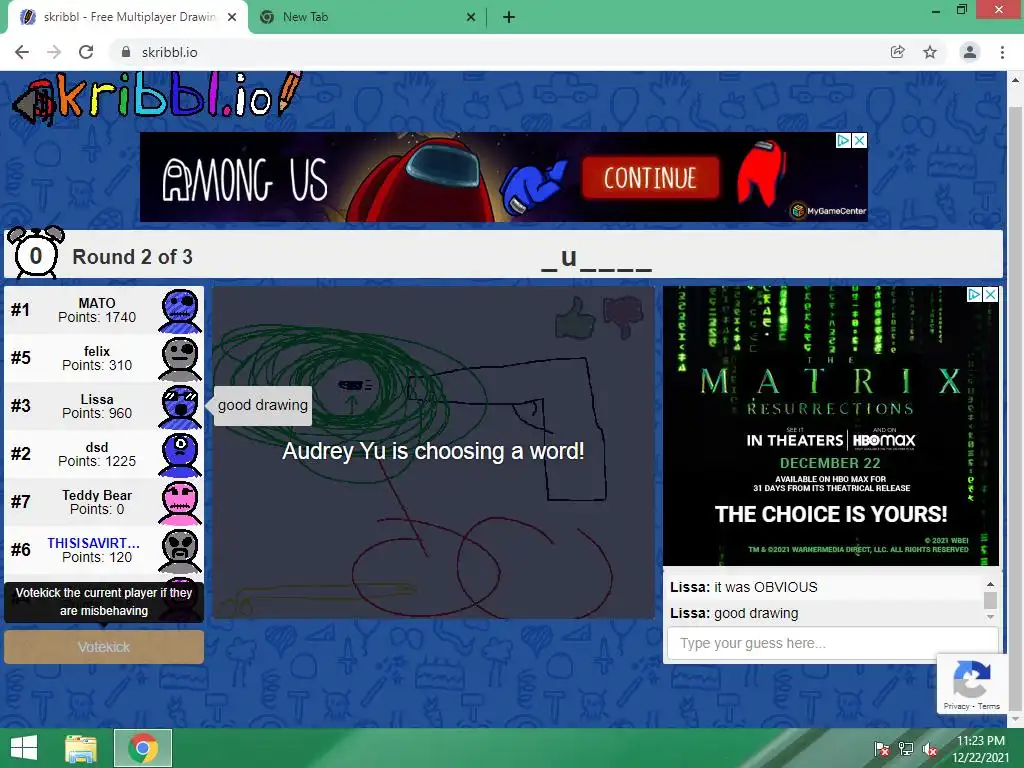Click the Matrix Resurrections ad banner
This screenshot has height=768, width=1024.
pyautogui.click(x=831, y=426)
